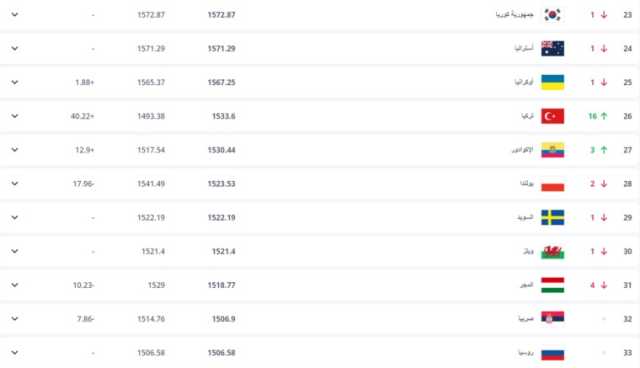Image resolution: width=640 pixels, height=368 pixels.
Task: Open the team name link beside Turkey flag
Action: click(527, 116)
